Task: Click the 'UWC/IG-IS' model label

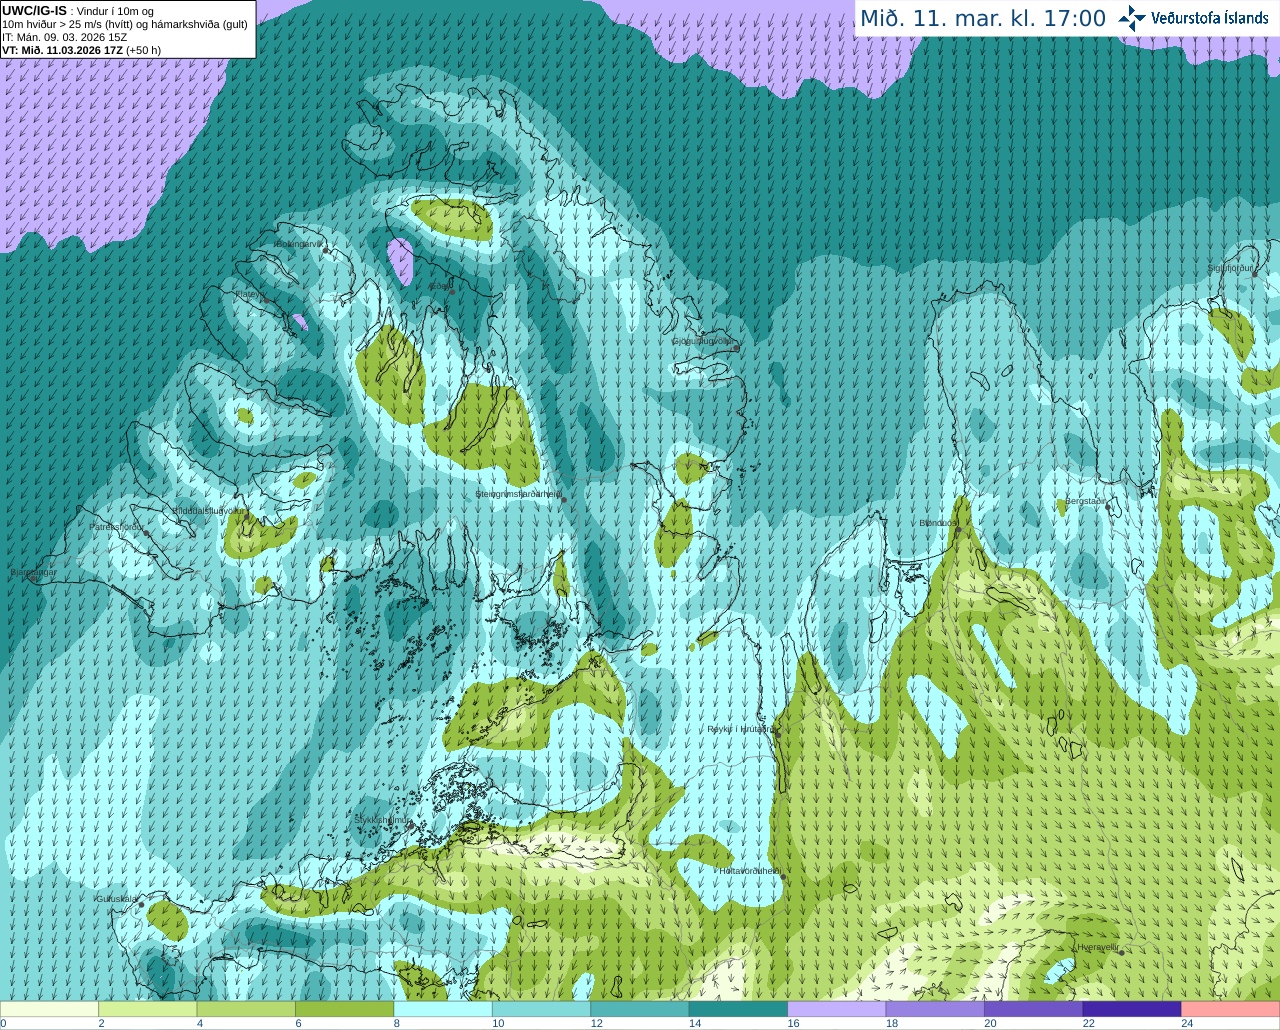Action: [34, 10]
